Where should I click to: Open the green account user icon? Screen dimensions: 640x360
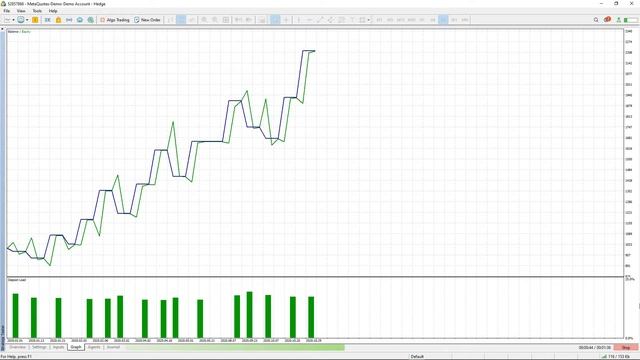tap(619, 20)
